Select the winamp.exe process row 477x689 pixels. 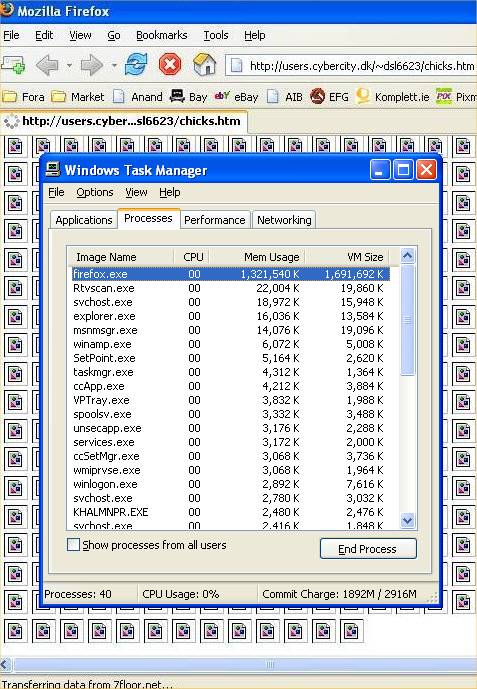228,344
